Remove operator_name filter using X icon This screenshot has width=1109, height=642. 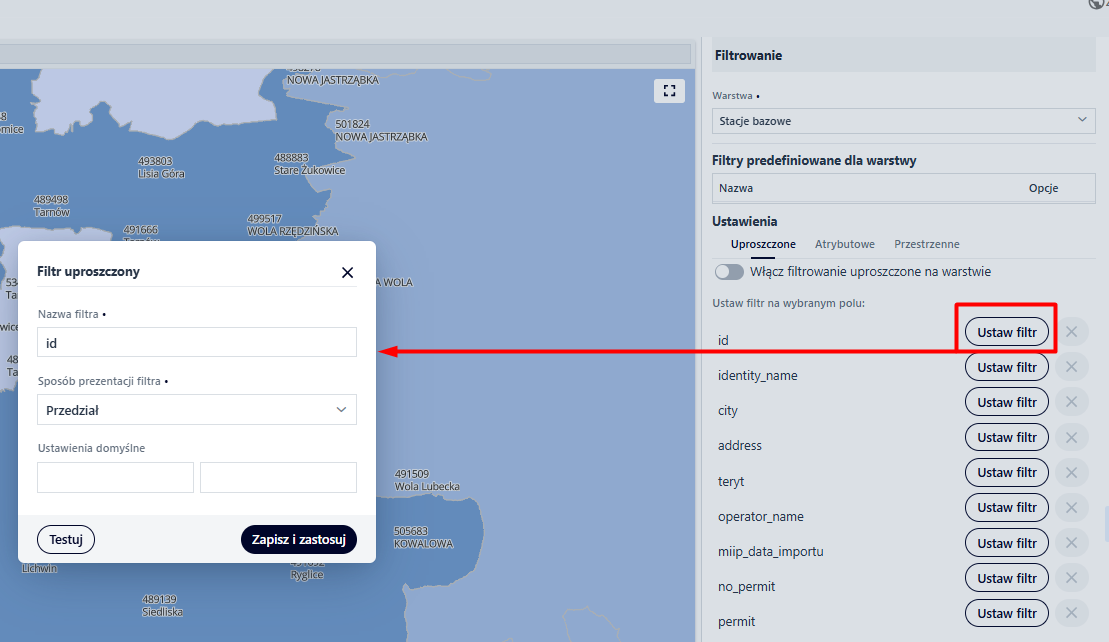click(1071, 508)
